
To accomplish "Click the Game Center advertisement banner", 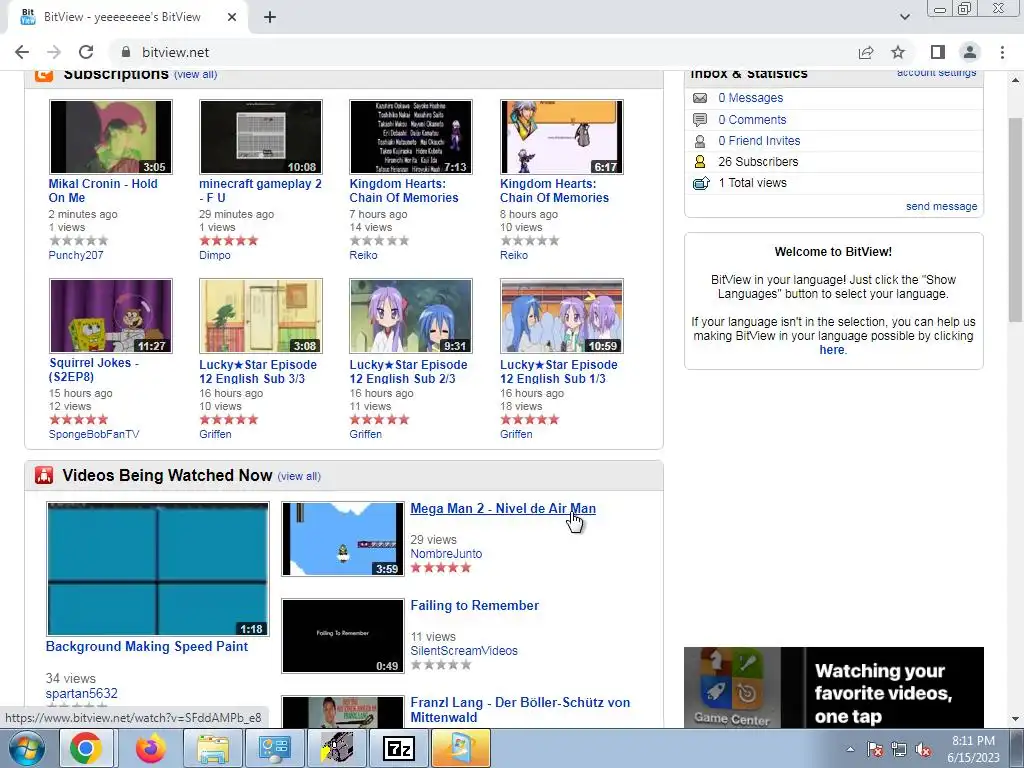I will tap(833, 687).
